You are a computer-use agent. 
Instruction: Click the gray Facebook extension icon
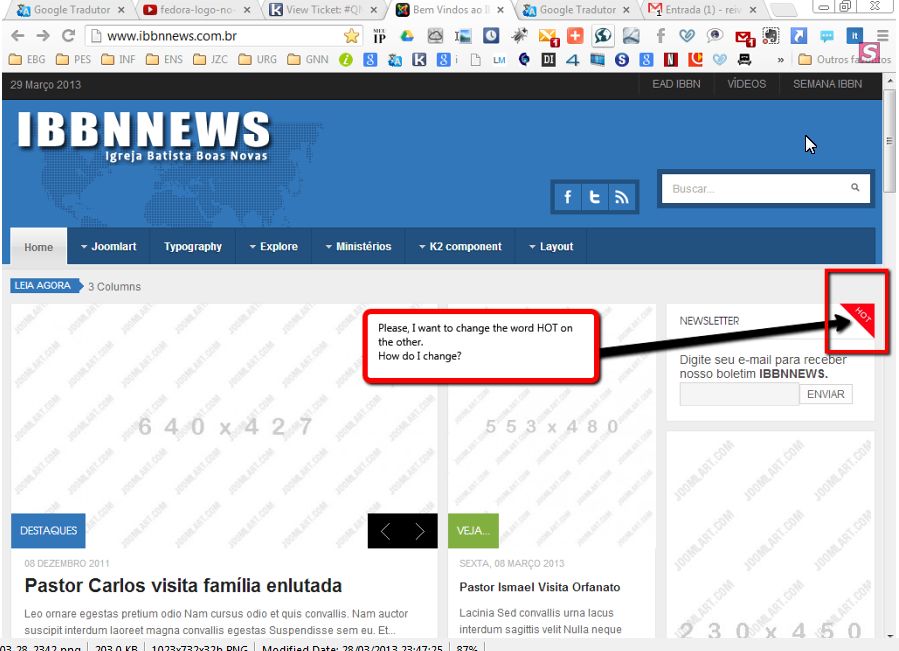click(x=660, y=36)
